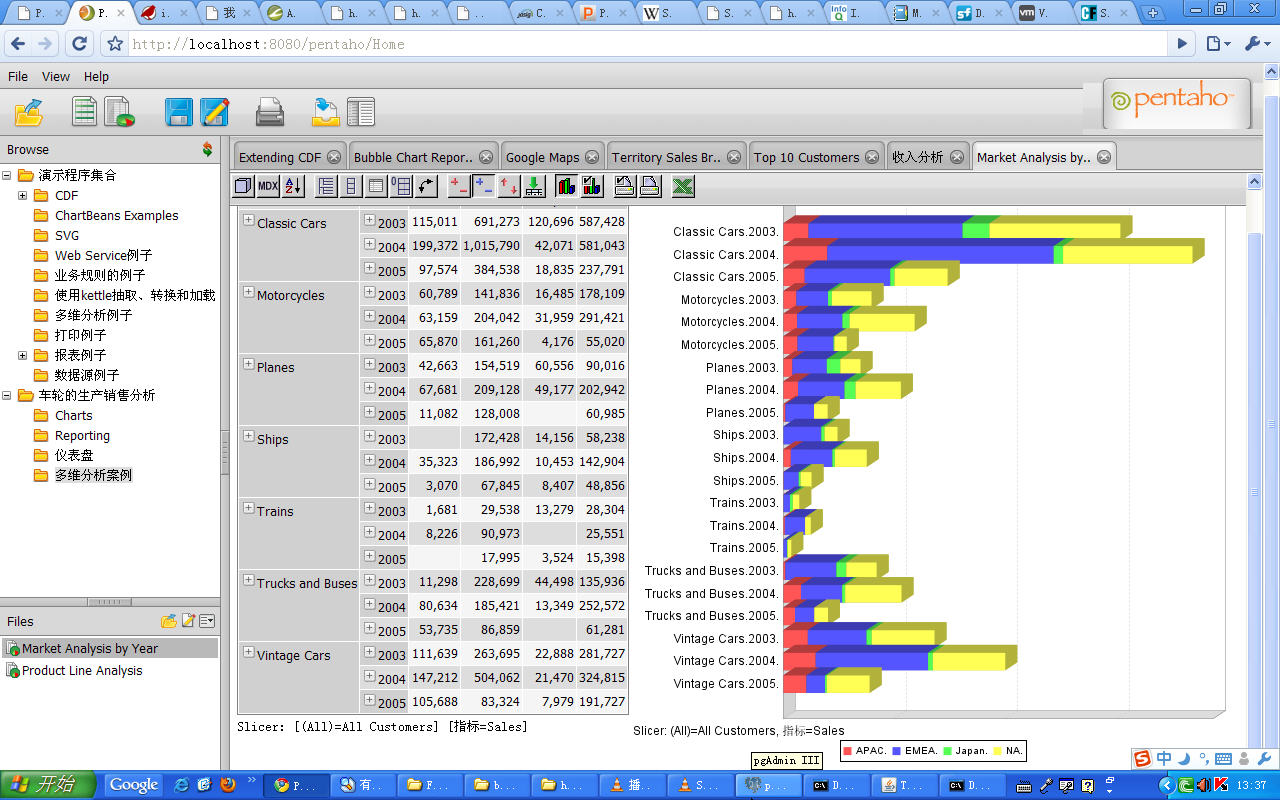1280x800 pixels.
Task: Switch to the Google Maps tab
Action: pyautogui.click(x=542, y=157)
